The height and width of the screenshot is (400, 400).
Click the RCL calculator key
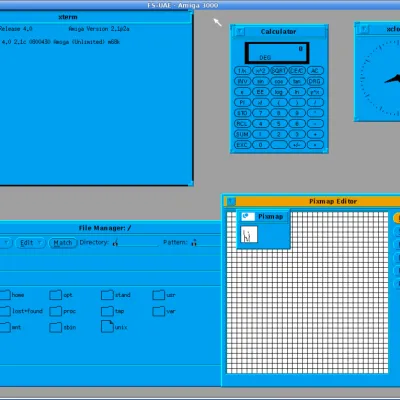tap(242, 124)
